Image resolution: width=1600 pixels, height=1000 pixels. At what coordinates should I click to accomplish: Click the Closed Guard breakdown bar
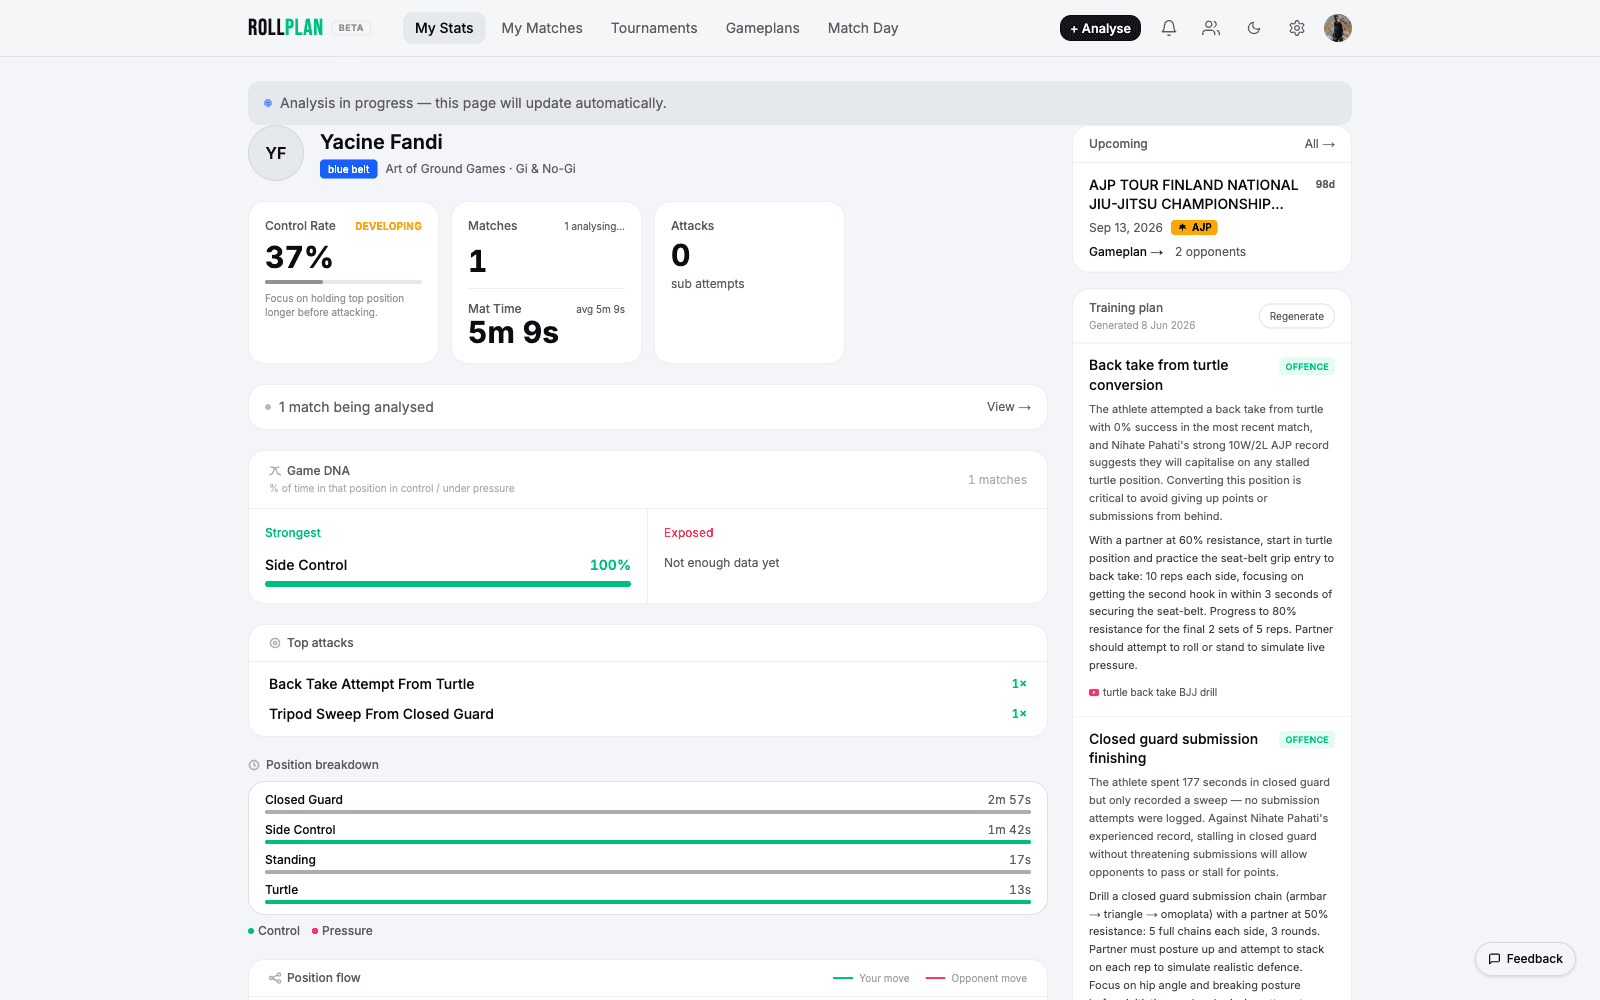(x=648, y=812)
